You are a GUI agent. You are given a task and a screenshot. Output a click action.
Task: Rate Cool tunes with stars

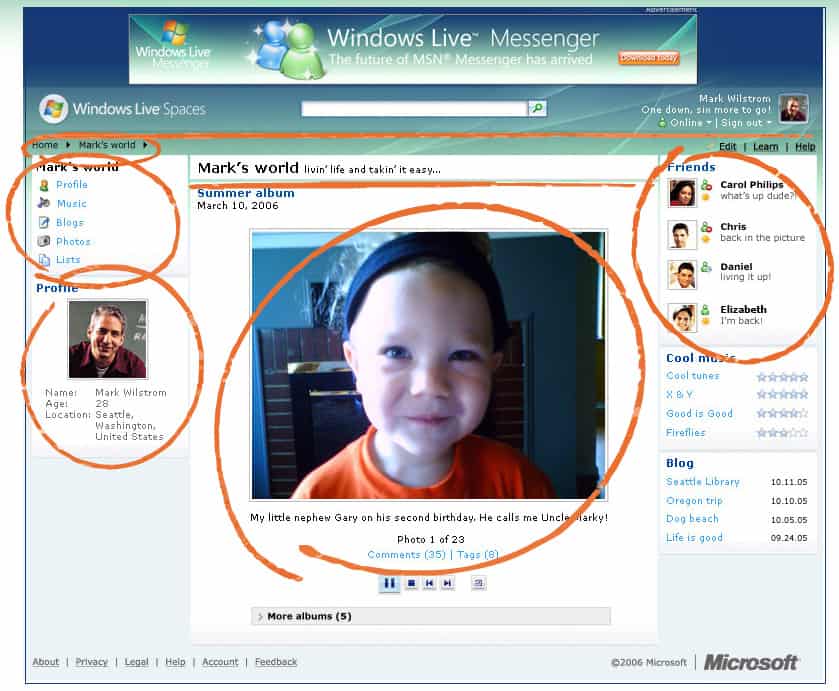[782, 377]
